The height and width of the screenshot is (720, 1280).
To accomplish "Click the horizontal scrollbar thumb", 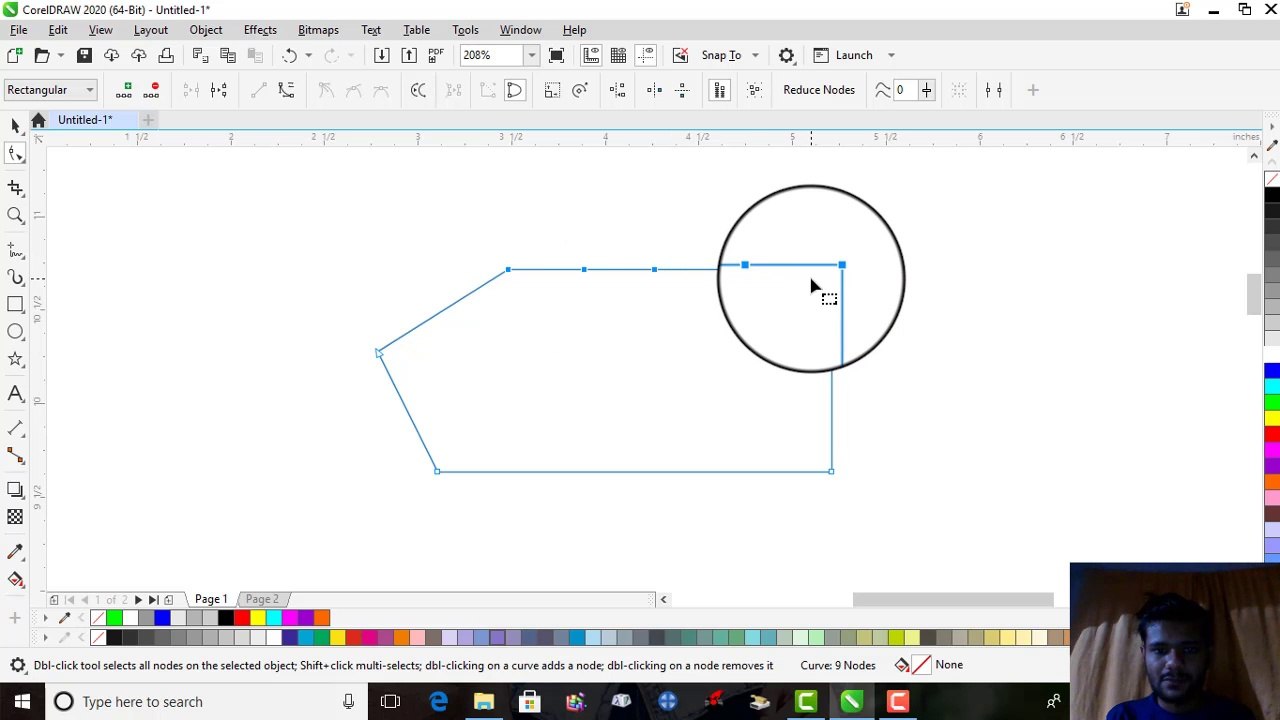I will pyautogui.click(x=953, y=599).
